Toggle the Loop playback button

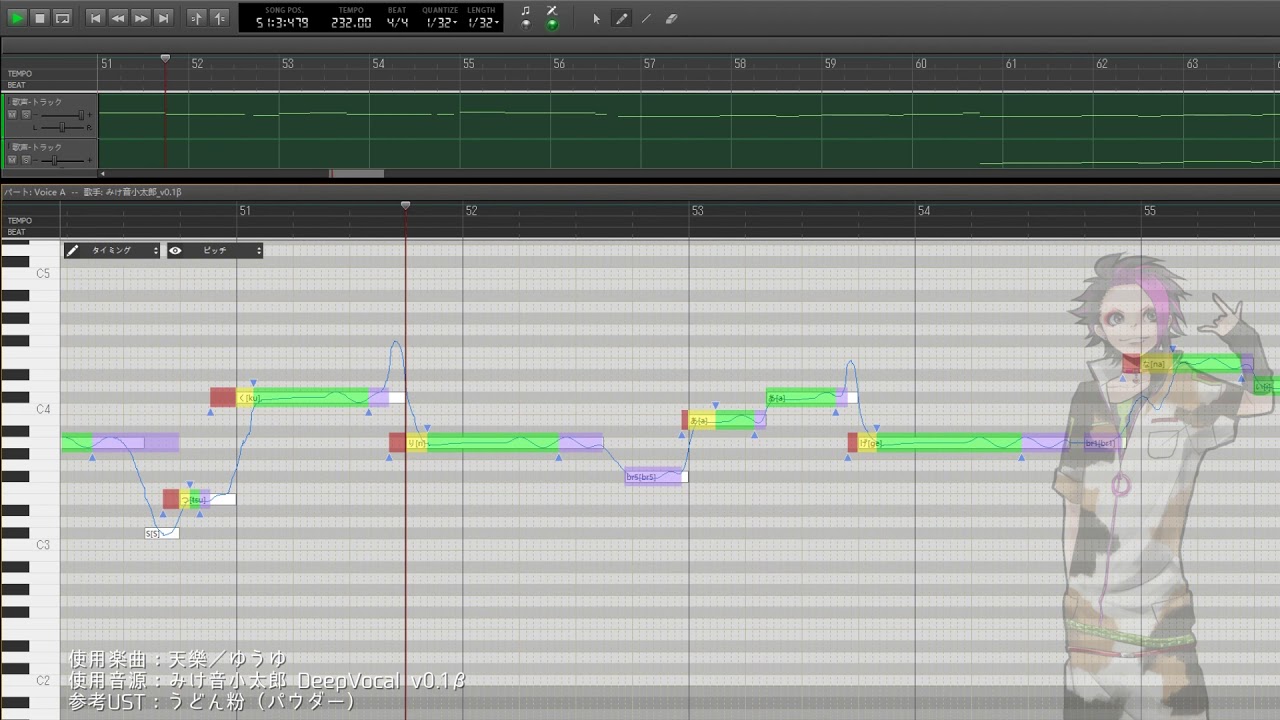[x=63, y=18]
